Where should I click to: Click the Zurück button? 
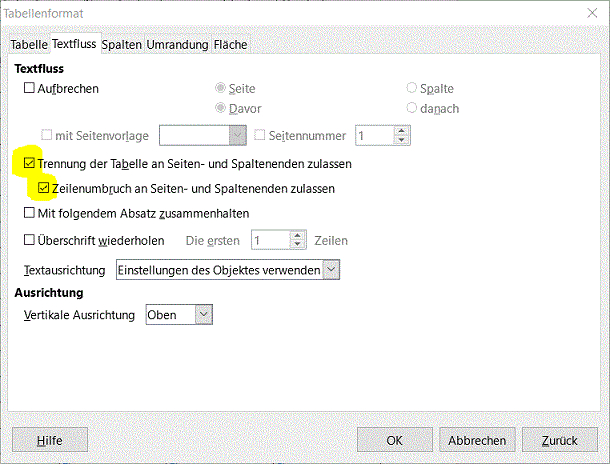(559, 440)
